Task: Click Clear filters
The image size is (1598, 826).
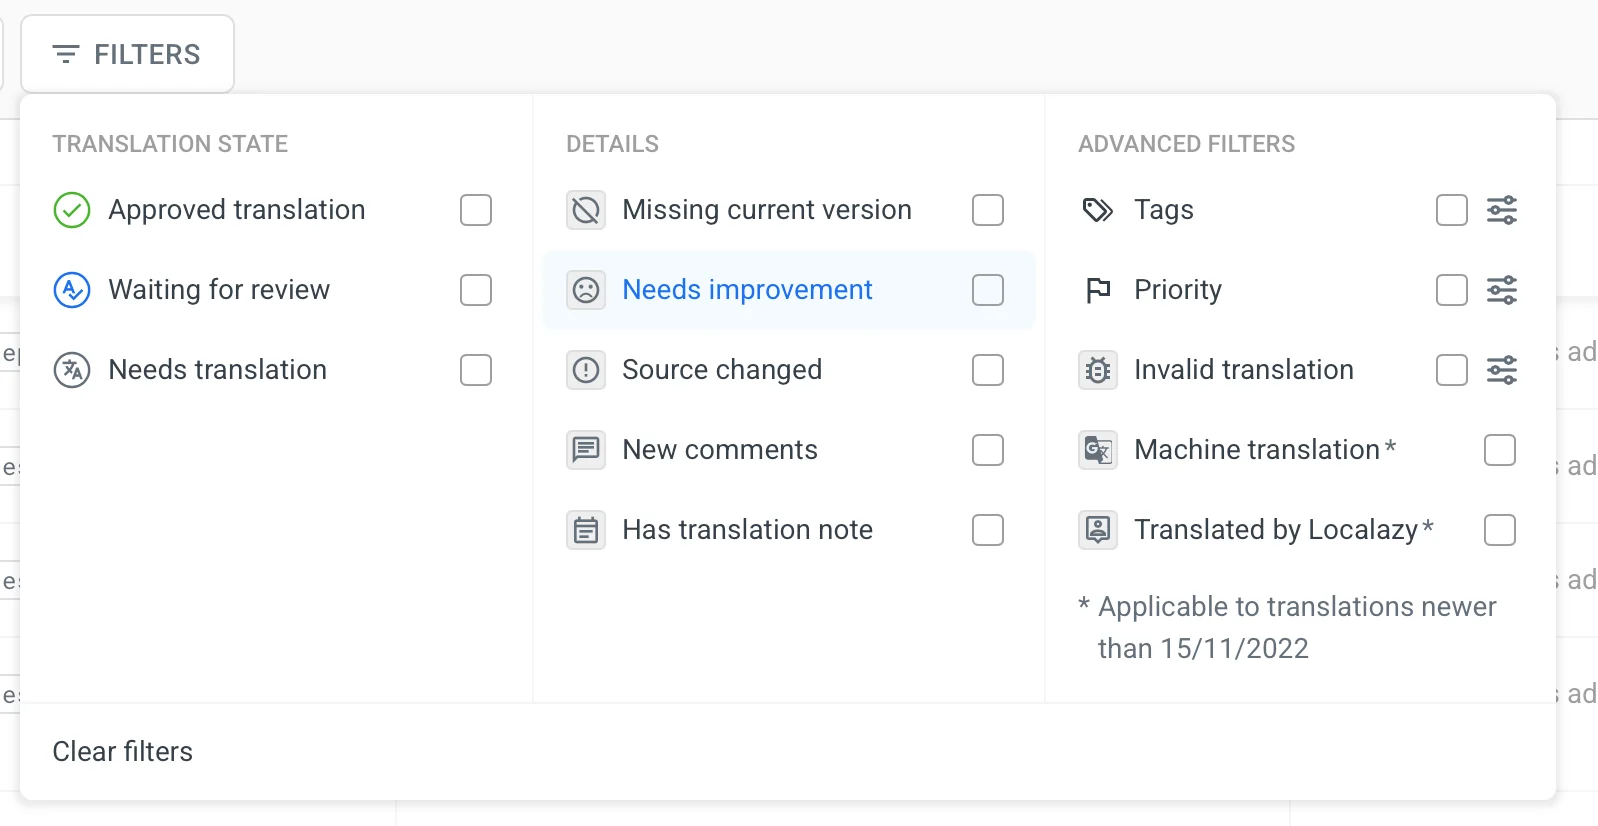Action: [x=122, y=752]
